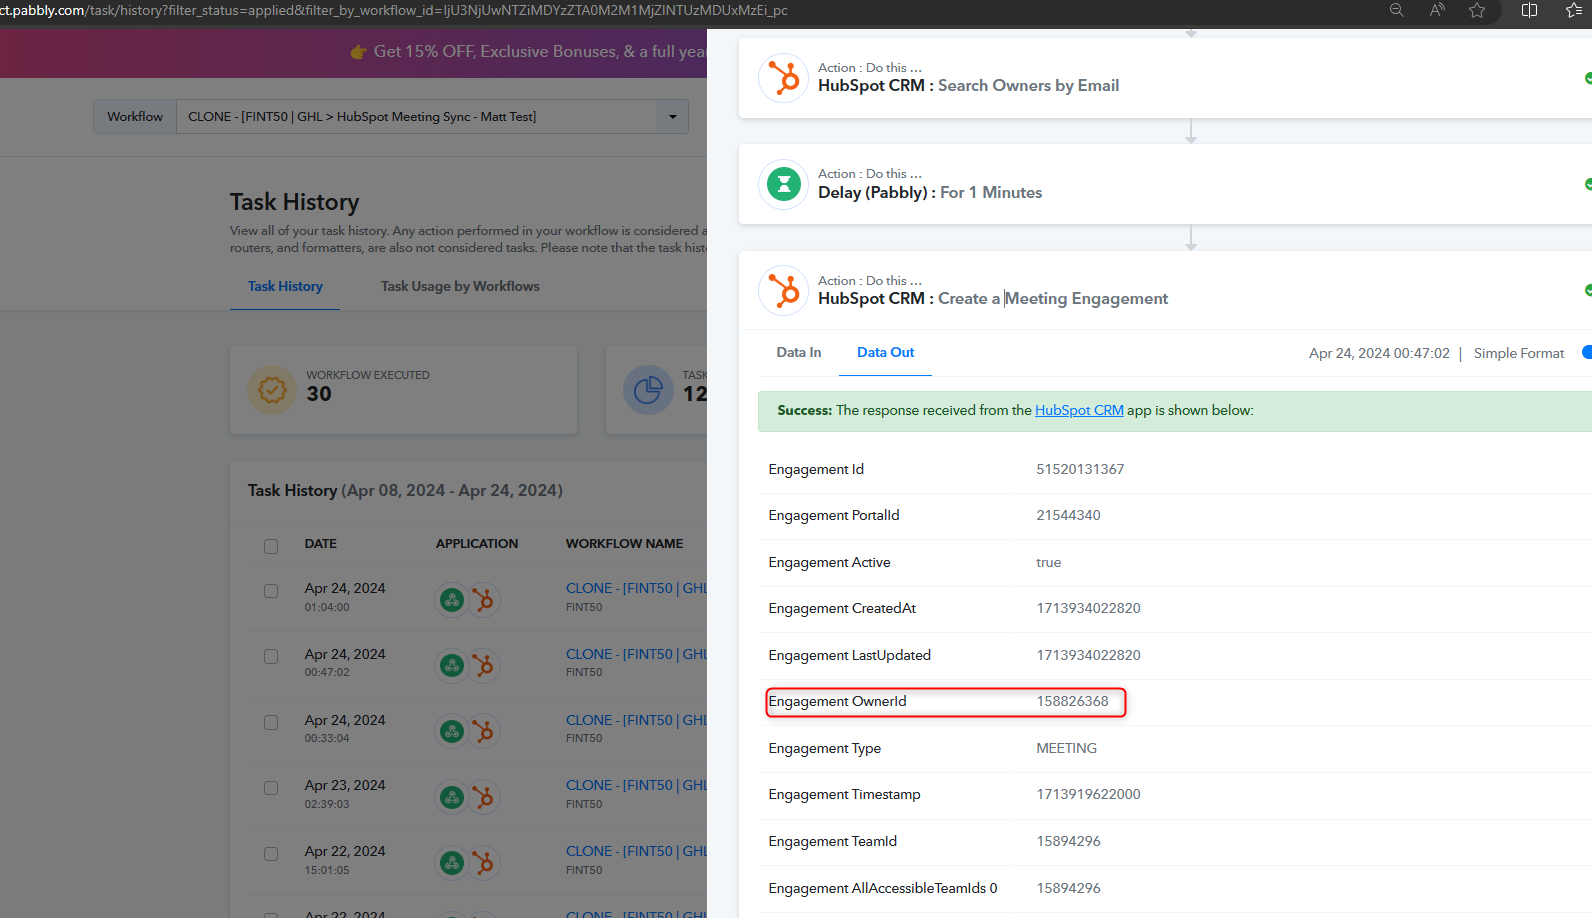Click the browser zoom magnifier icon
1592x918 pixels.
(x=1397, y=10)
